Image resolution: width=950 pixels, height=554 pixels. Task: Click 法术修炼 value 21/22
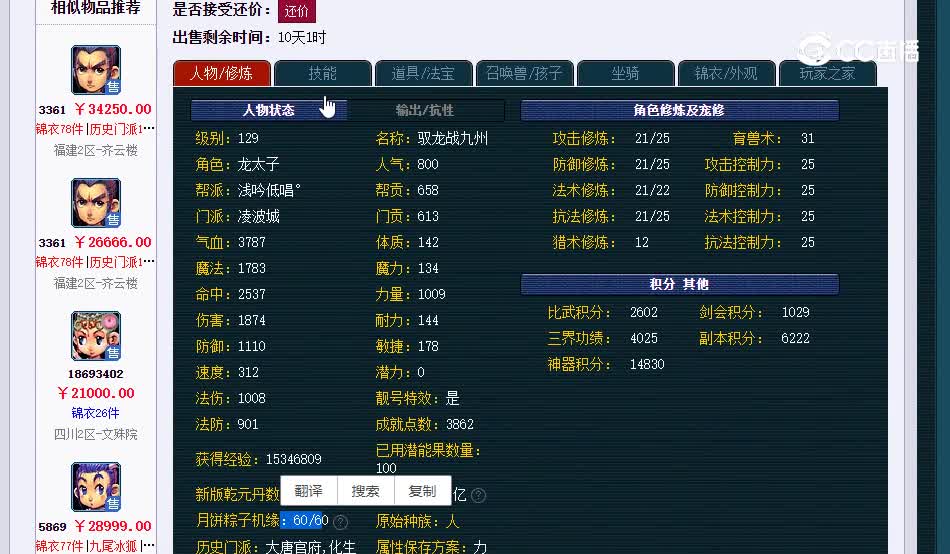coord(653,190)
